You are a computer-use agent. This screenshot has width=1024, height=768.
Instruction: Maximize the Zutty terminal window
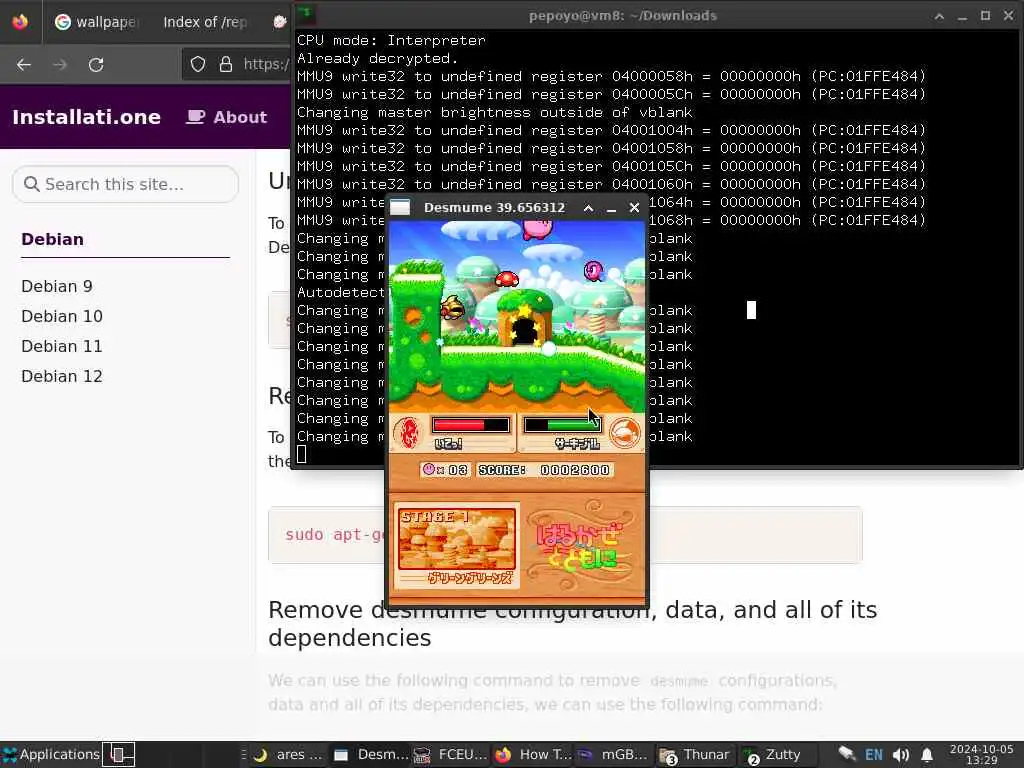tap(985, 16)
